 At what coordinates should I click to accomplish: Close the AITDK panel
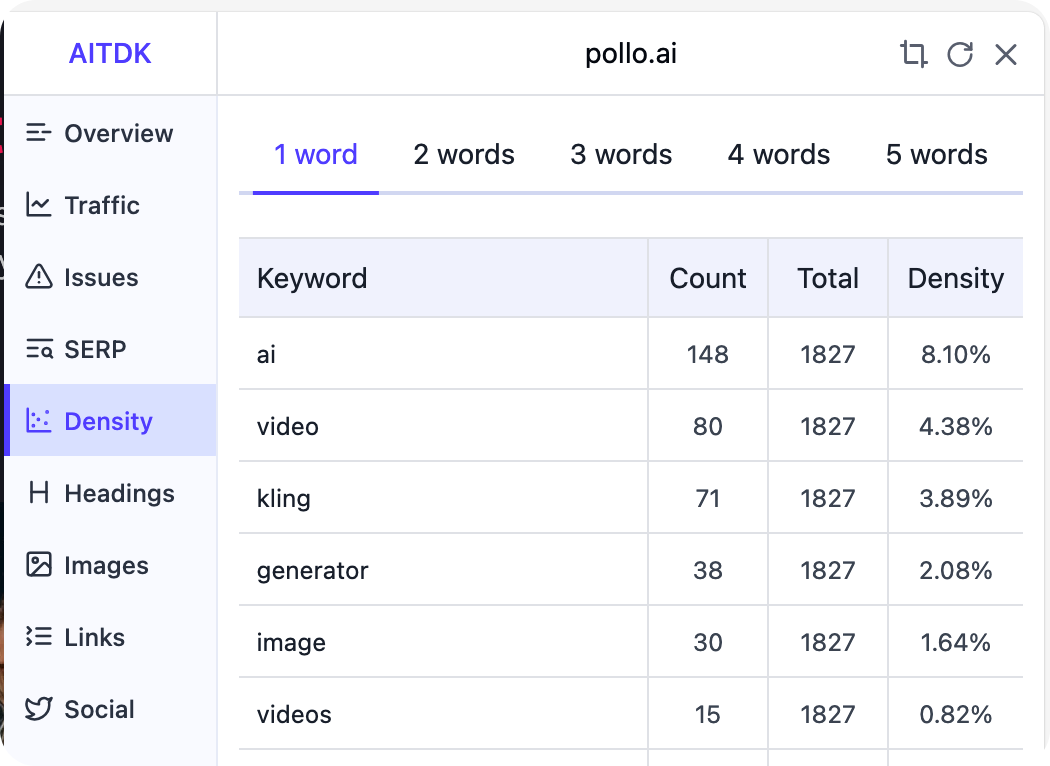(1006, 54)
